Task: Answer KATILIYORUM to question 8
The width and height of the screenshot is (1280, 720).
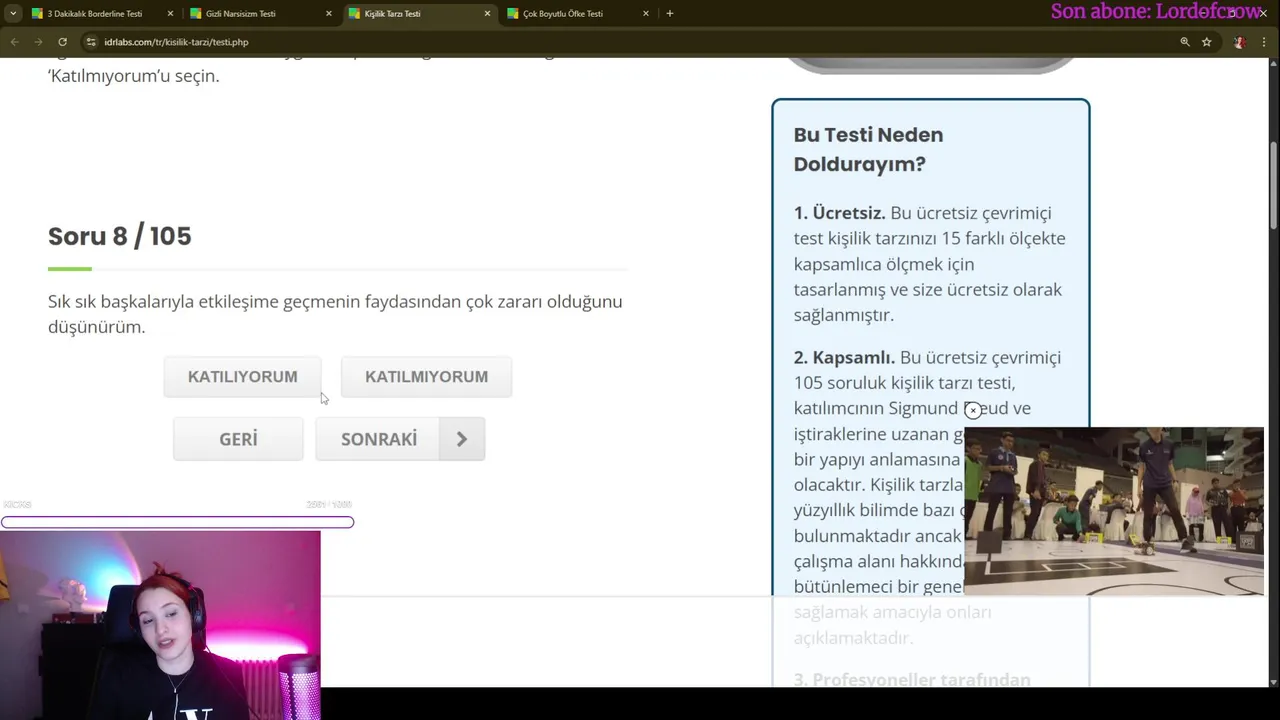Action: click(243, 377)
